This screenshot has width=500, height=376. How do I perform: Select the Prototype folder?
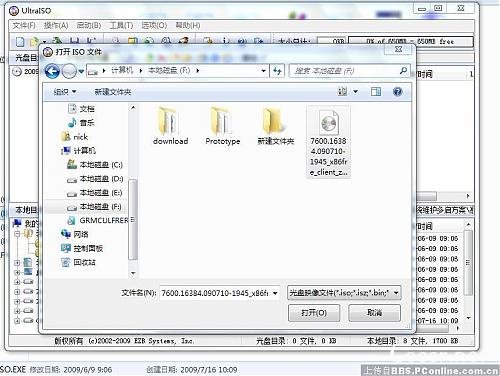223,126
